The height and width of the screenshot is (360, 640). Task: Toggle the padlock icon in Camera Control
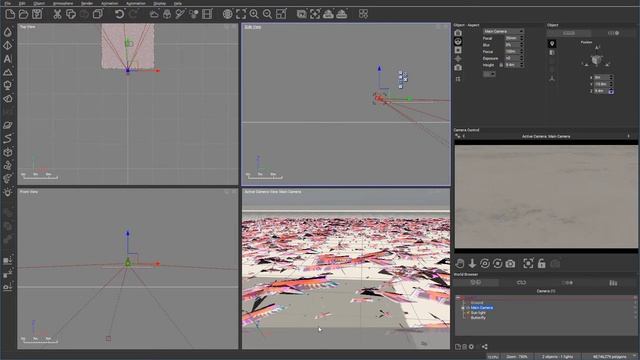[x=542, y=264]
